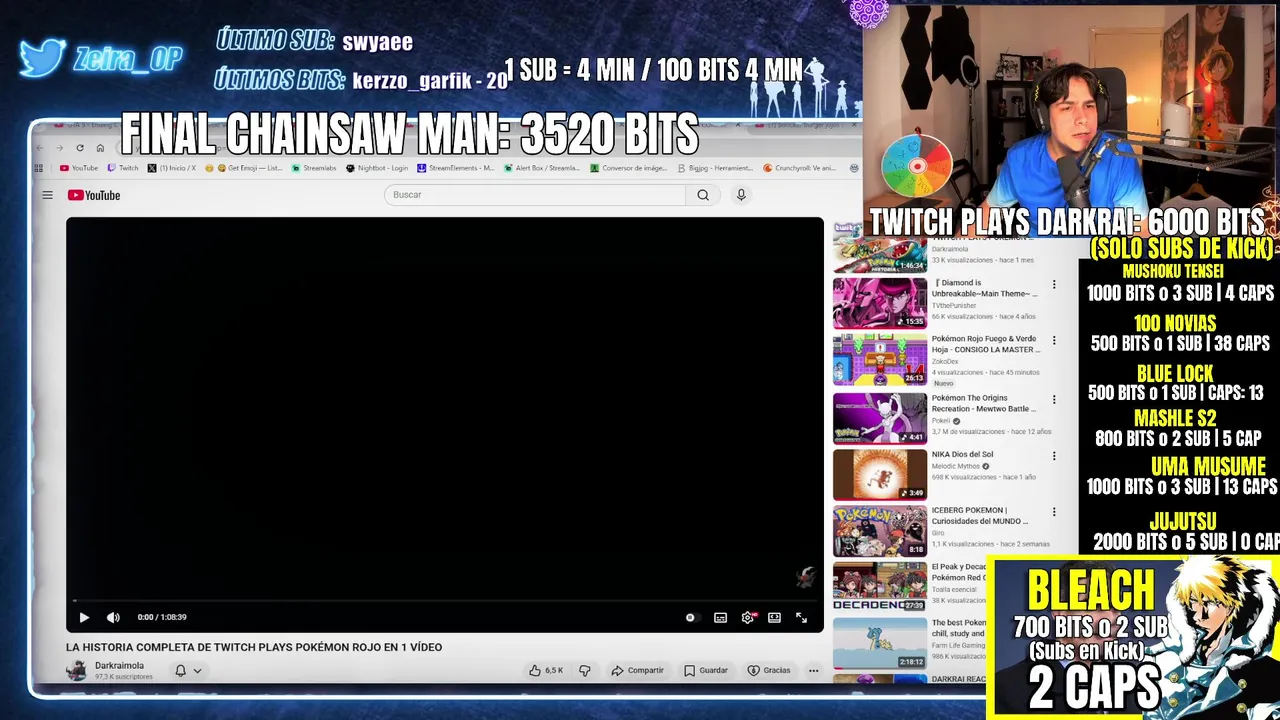1280x720 pixels.
Task: Open the player settings gear
Action: [747, 618]
